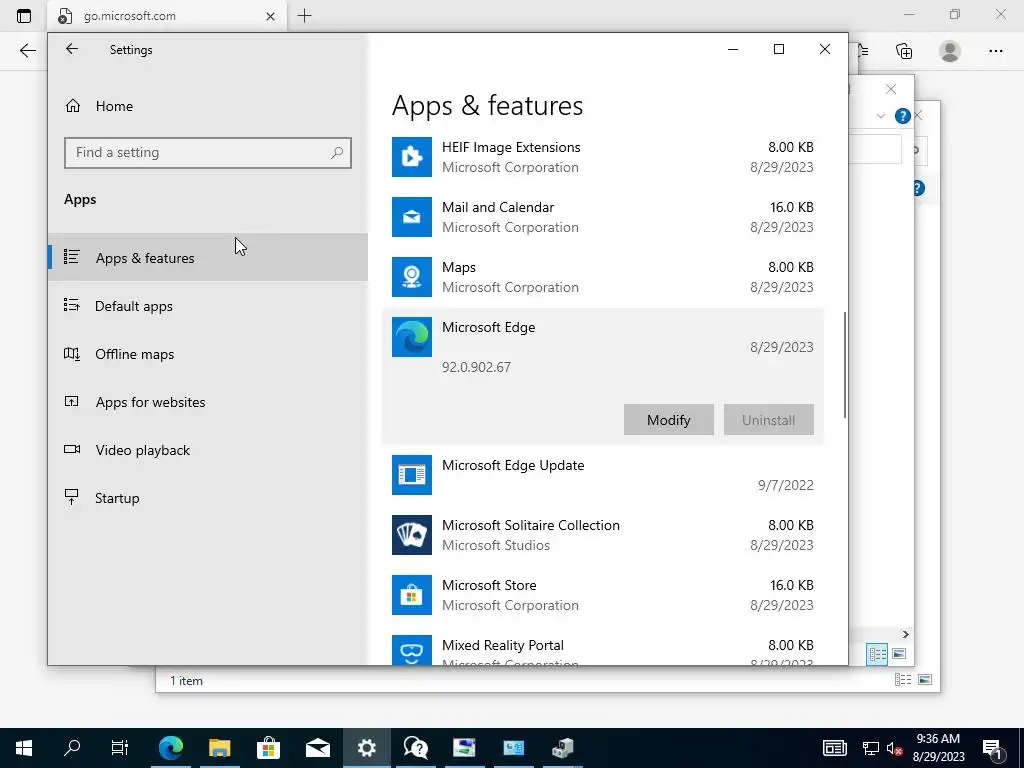Open File Explorer from taskbar
This screenshot has width=1024, height=768.
(219, 748)
